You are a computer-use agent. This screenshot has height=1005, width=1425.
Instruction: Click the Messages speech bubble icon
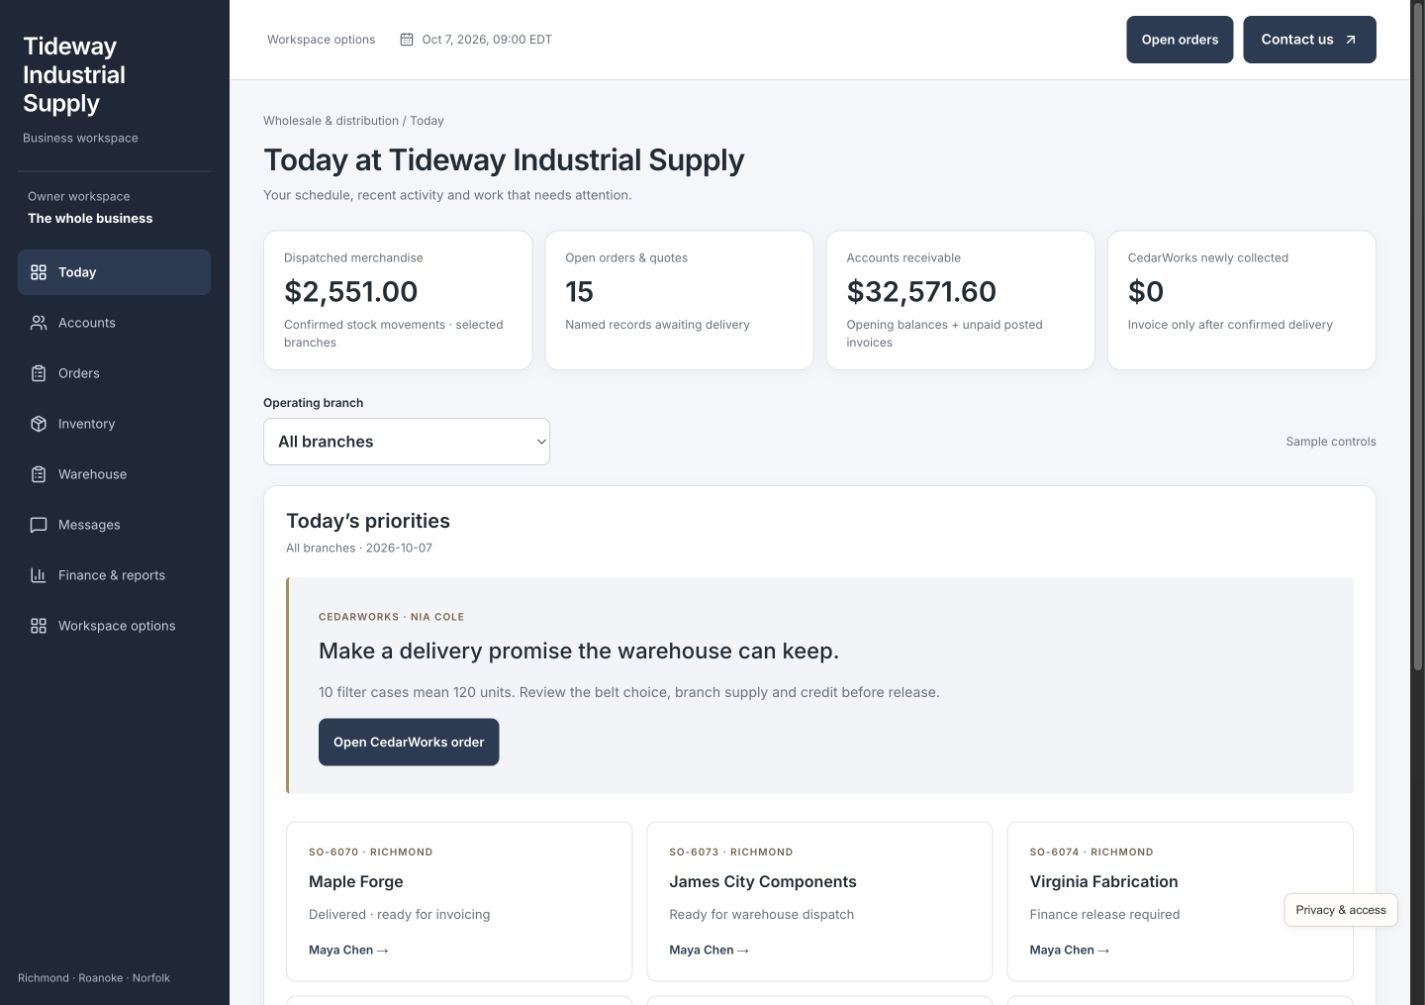39,525
